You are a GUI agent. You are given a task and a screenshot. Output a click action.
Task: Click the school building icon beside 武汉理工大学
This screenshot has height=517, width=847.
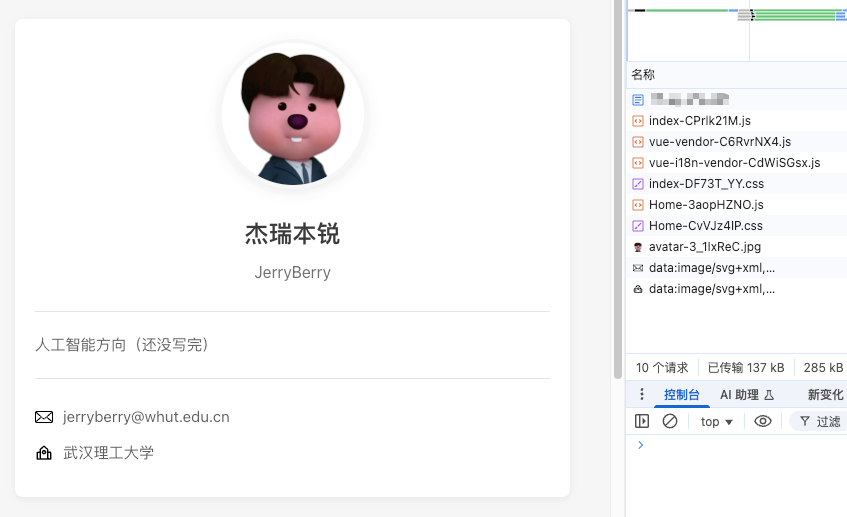[x=44, y=453]
